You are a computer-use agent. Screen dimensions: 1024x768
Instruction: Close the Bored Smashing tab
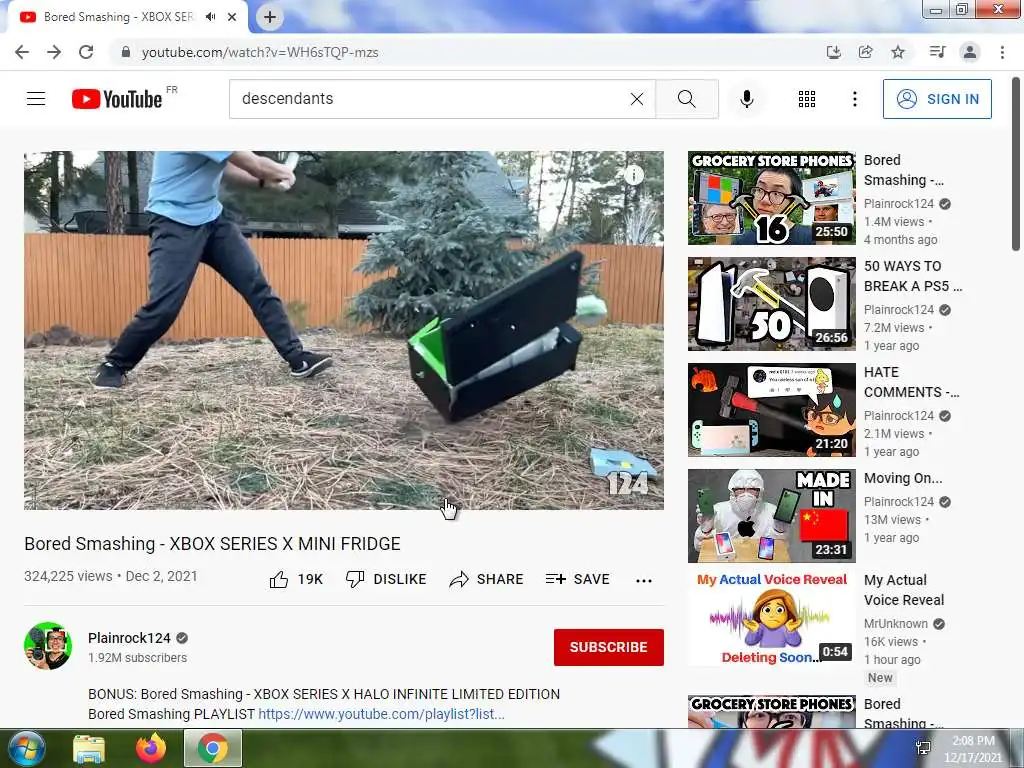(x=232, y=17)
